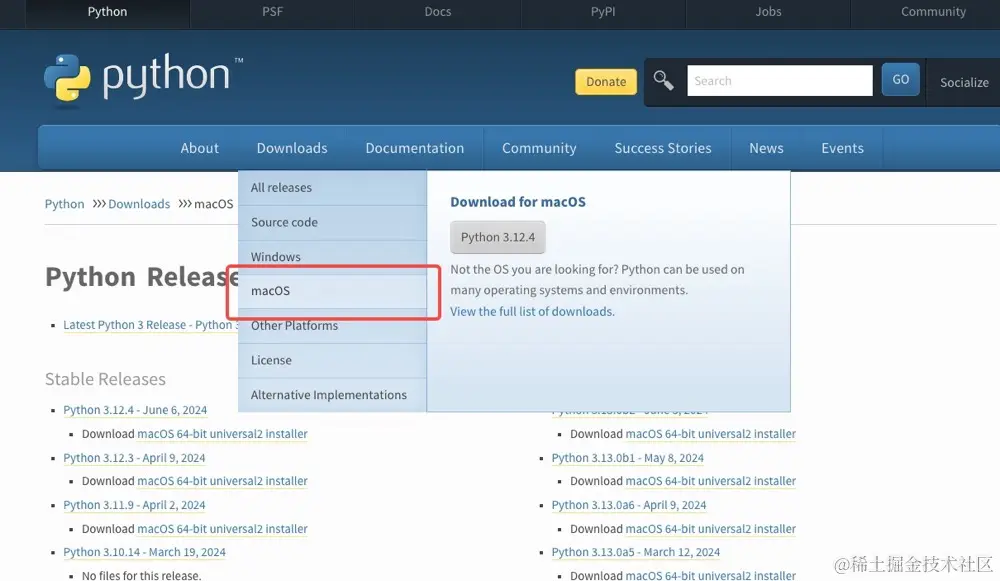Click the Python breadcrumb link
Image resolution: width=1000 pixels, height=581 pixels.
[64, 204]
